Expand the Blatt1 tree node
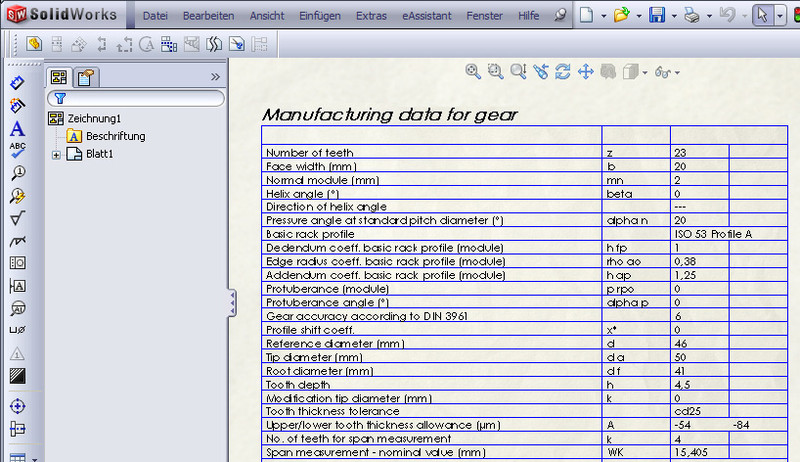The width and height of the screenshot is (800, 462). [x=57, y=154]
